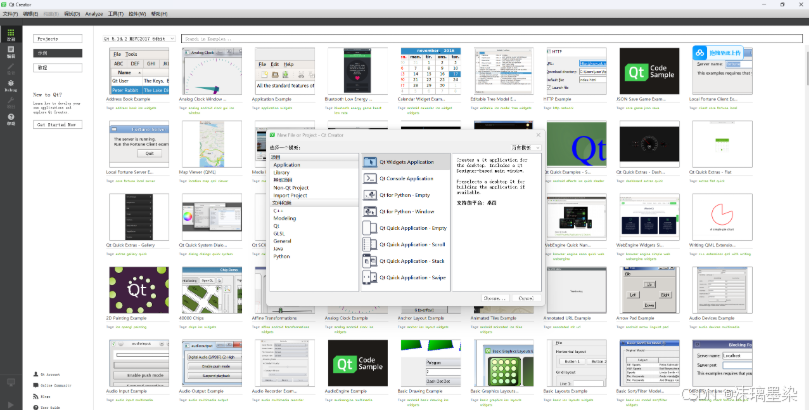Open the Help menu in menu bar
Screen dimensions: 809x410
pyautogui.click(x=159, y=14)
